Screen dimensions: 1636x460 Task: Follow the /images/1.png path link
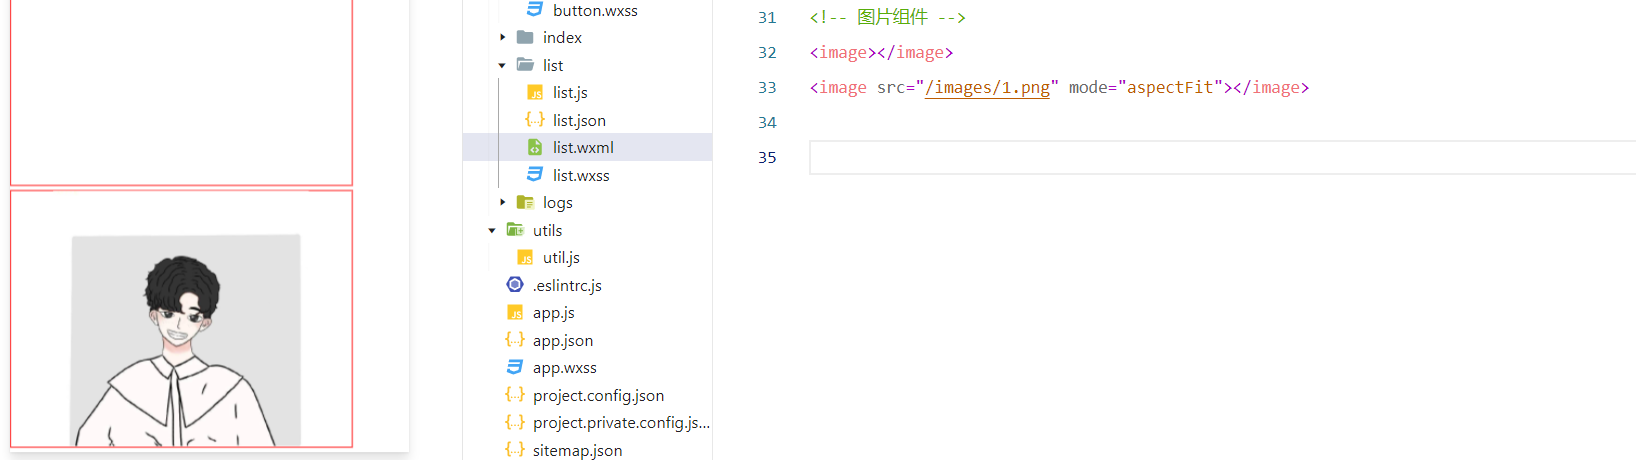click(x=987, y=88)
